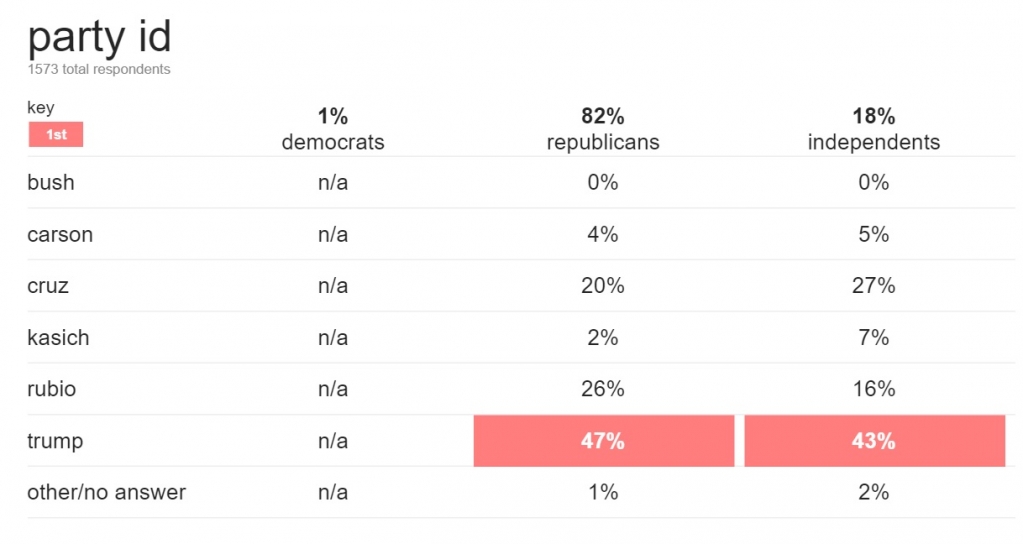Click the bush row label
This screenshot has width=1023, height=544.
click(x=51, y=183)
